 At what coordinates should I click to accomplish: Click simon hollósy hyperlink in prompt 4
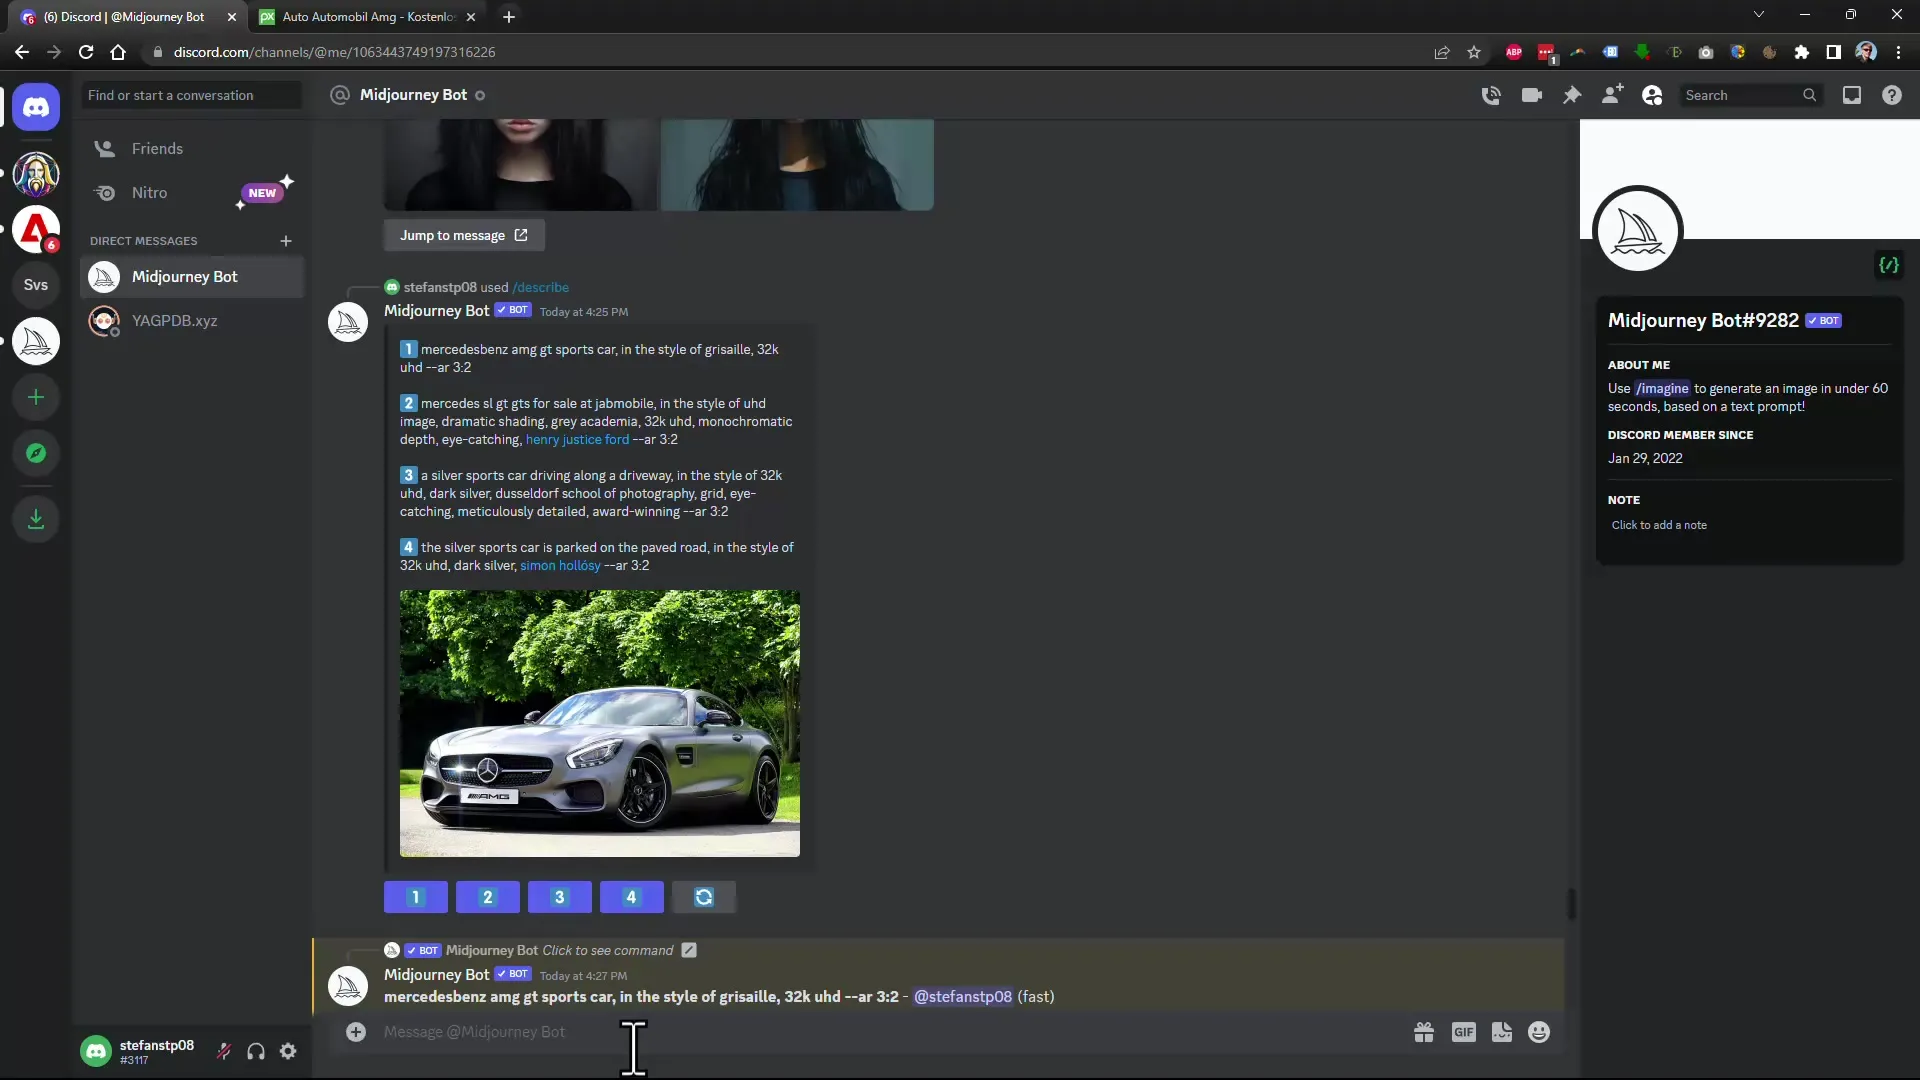[560, 564]
